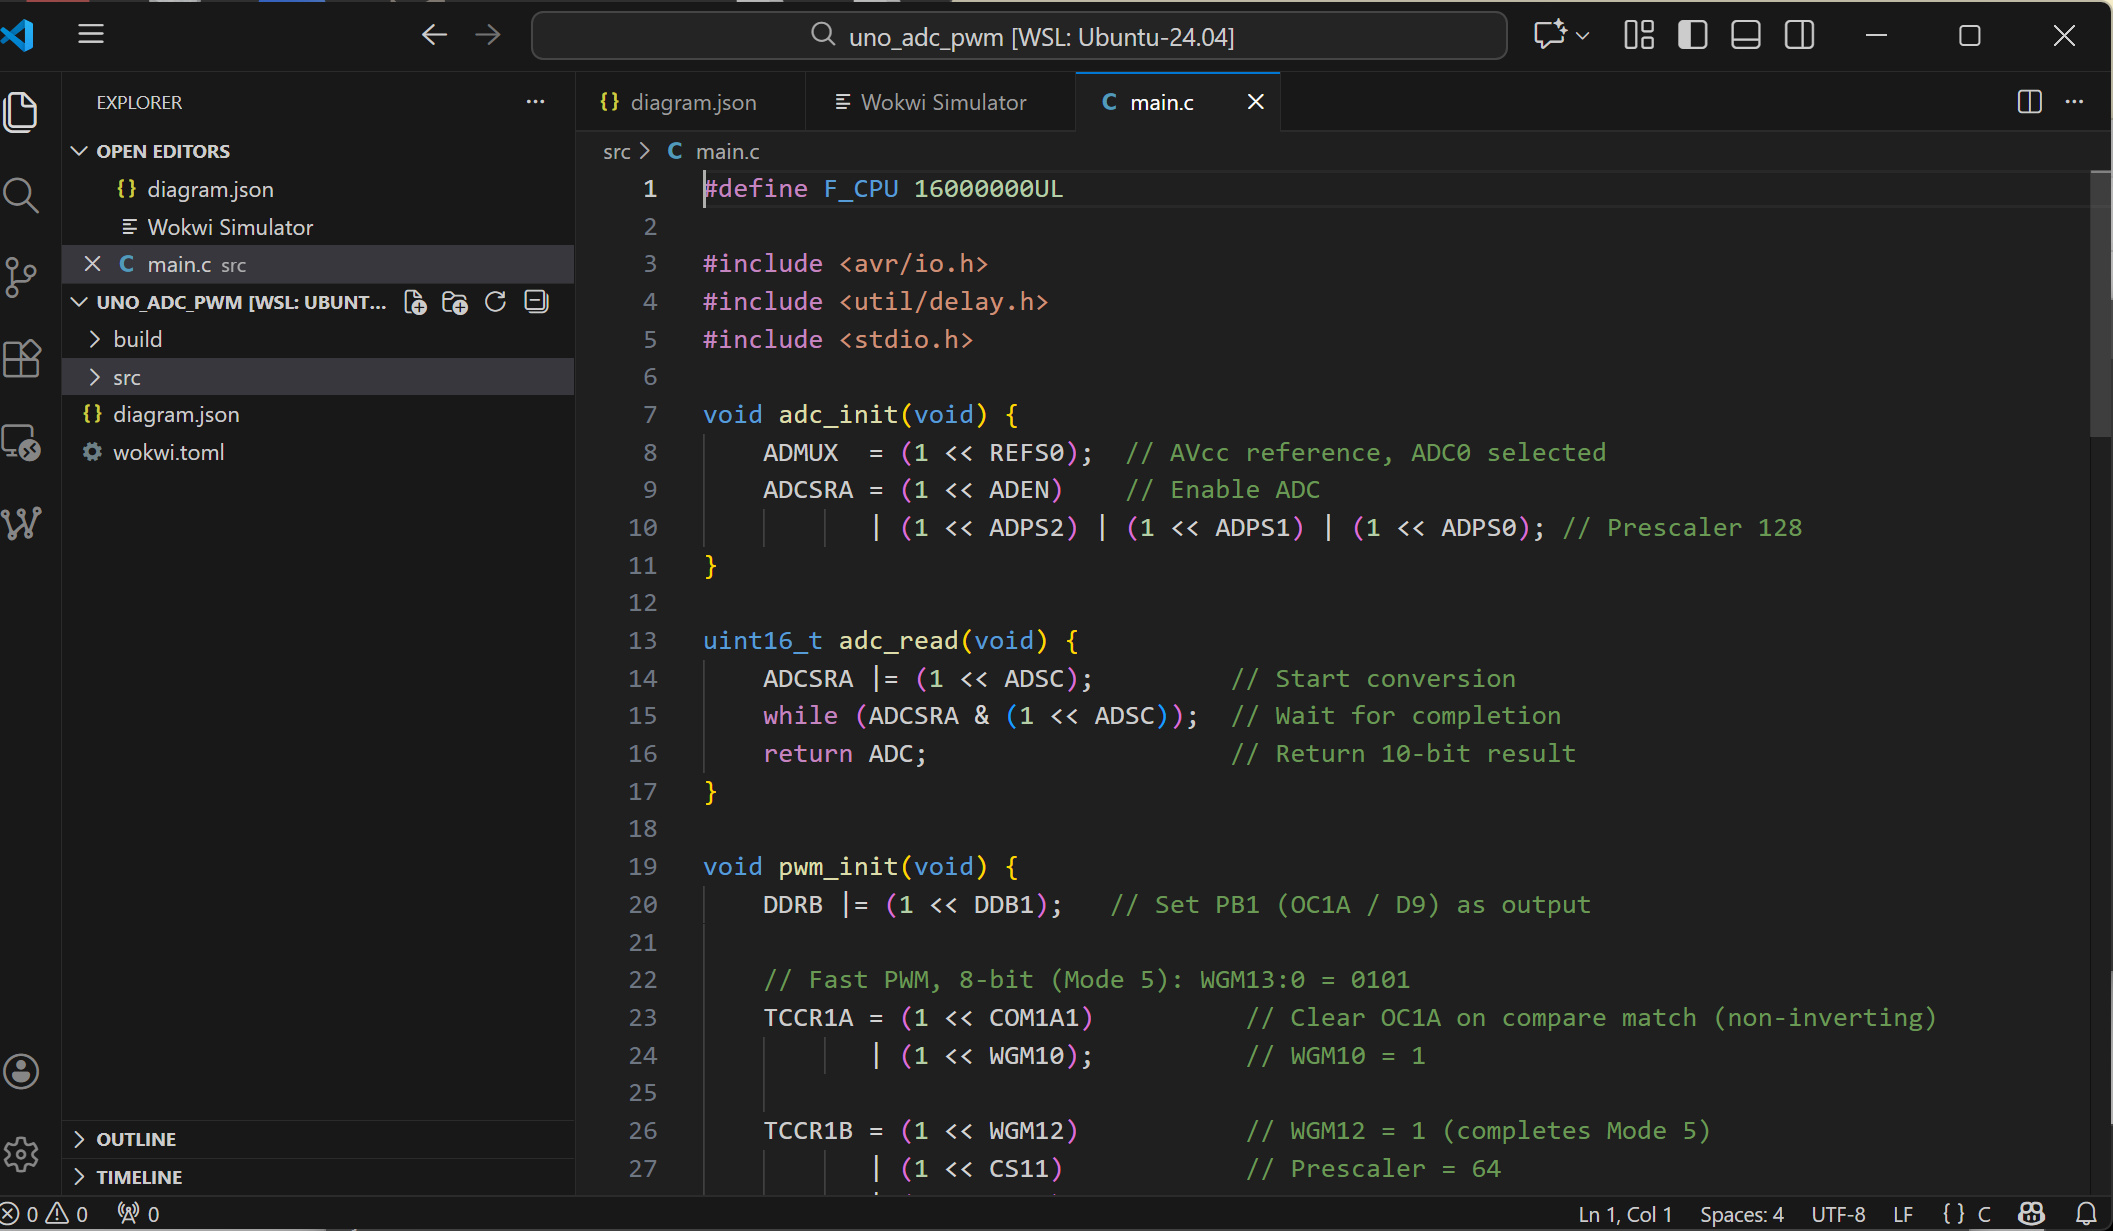Click the Refresh Explorer icon
Image resolution: width=2113 pixels, height=1231 pixels.
coord(495,302)
